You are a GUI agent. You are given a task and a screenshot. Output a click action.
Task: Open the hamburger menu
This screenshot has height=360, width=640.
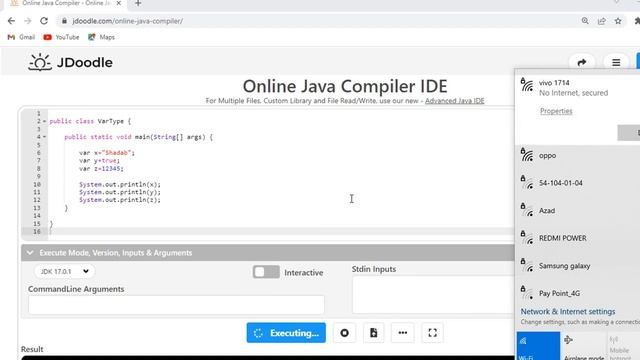(x=616, y=62)
